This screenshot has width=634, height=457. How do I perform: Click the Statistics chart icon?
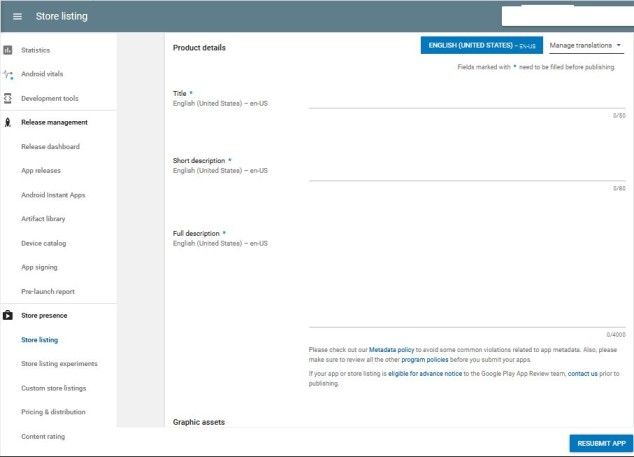click(8, 50)
